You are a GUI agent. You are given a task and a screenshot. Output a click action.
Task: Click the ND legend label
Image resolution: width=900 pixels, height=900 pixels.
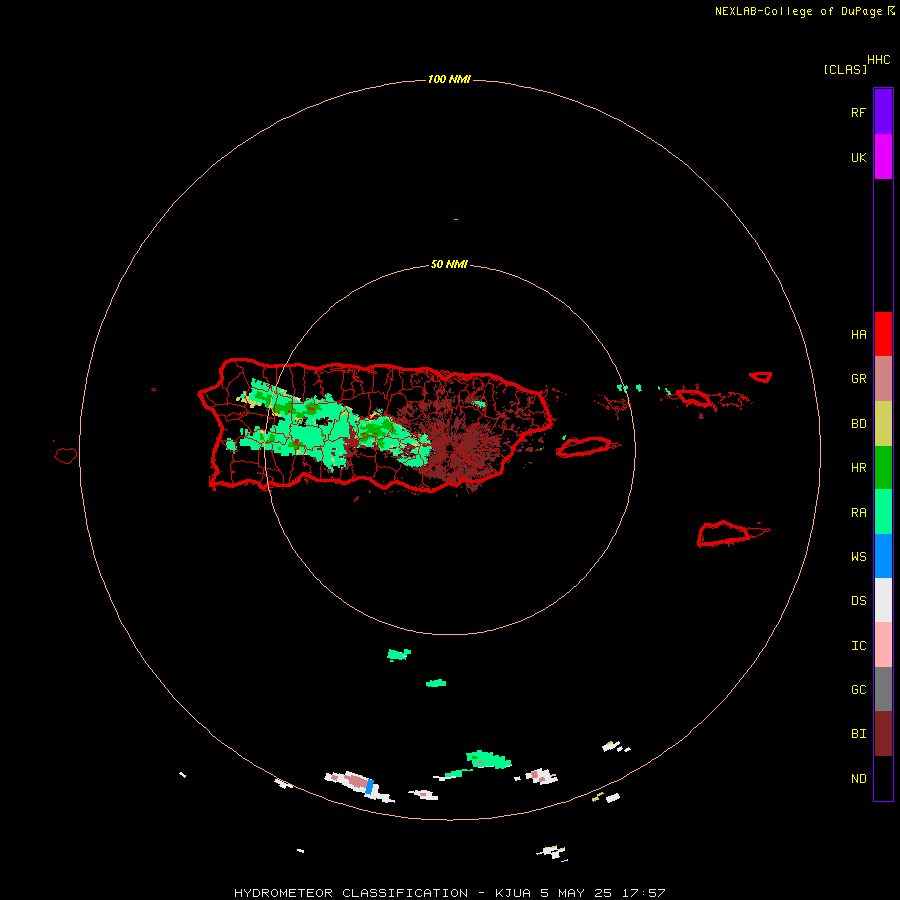[x=858, y=778]
